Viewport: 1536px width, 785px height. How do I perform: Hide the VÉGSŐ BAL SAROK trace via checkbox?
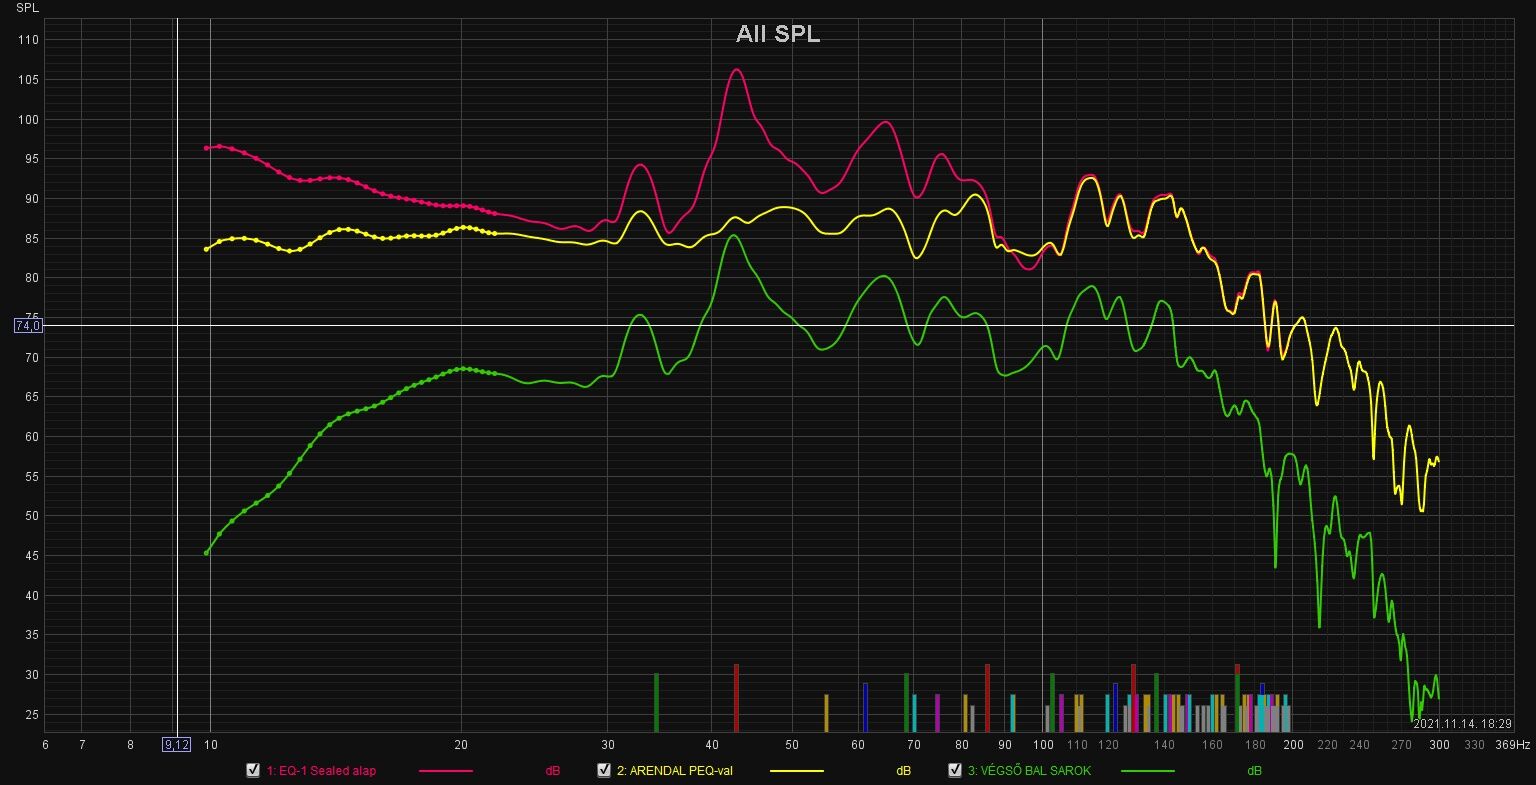pos(955,770)
